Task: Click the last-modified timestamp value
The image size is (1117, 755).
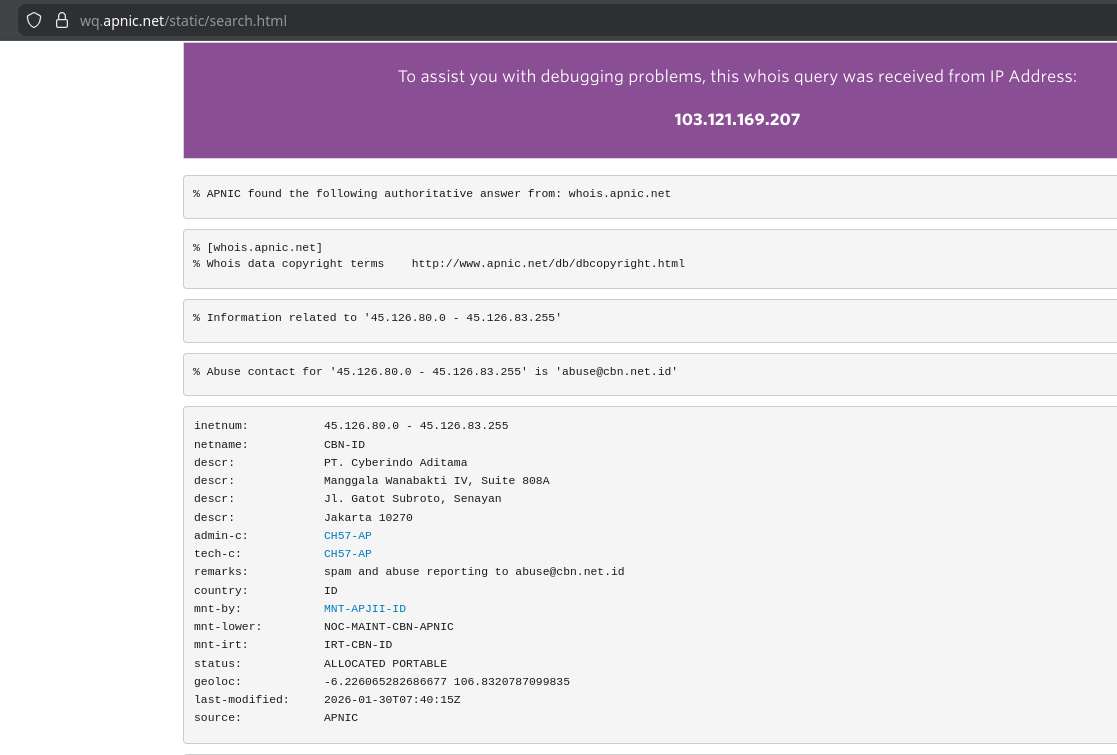Action: pyautogui.click(x=392, y=699)
